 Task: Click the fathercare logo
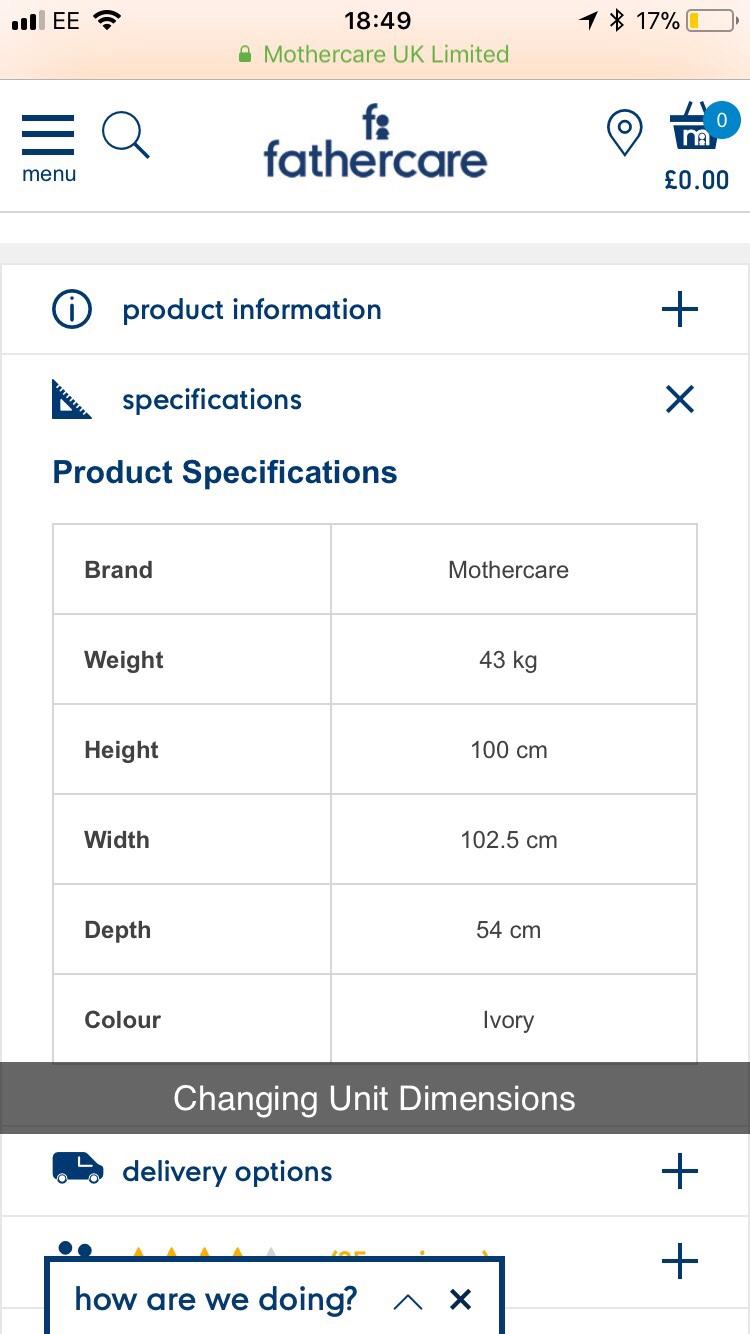(x=375, y=146)
